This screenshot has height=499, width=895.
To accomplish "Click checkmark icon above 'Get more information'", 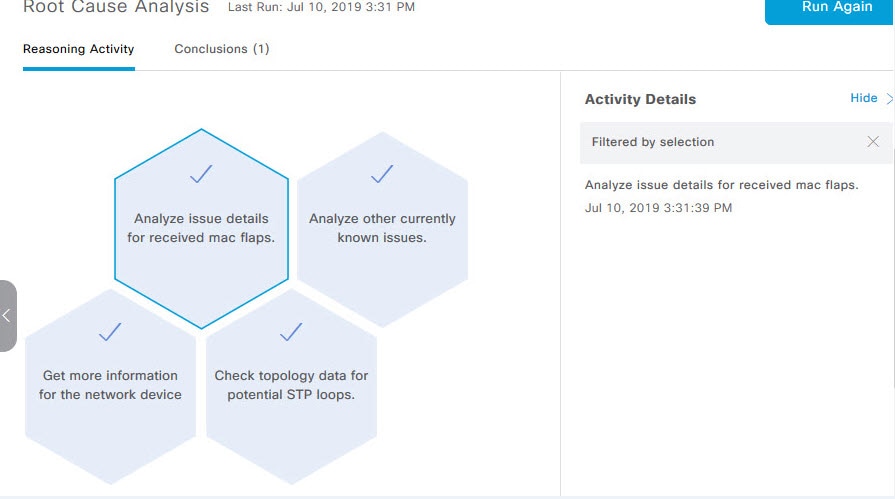I will (x=110, y=331).
